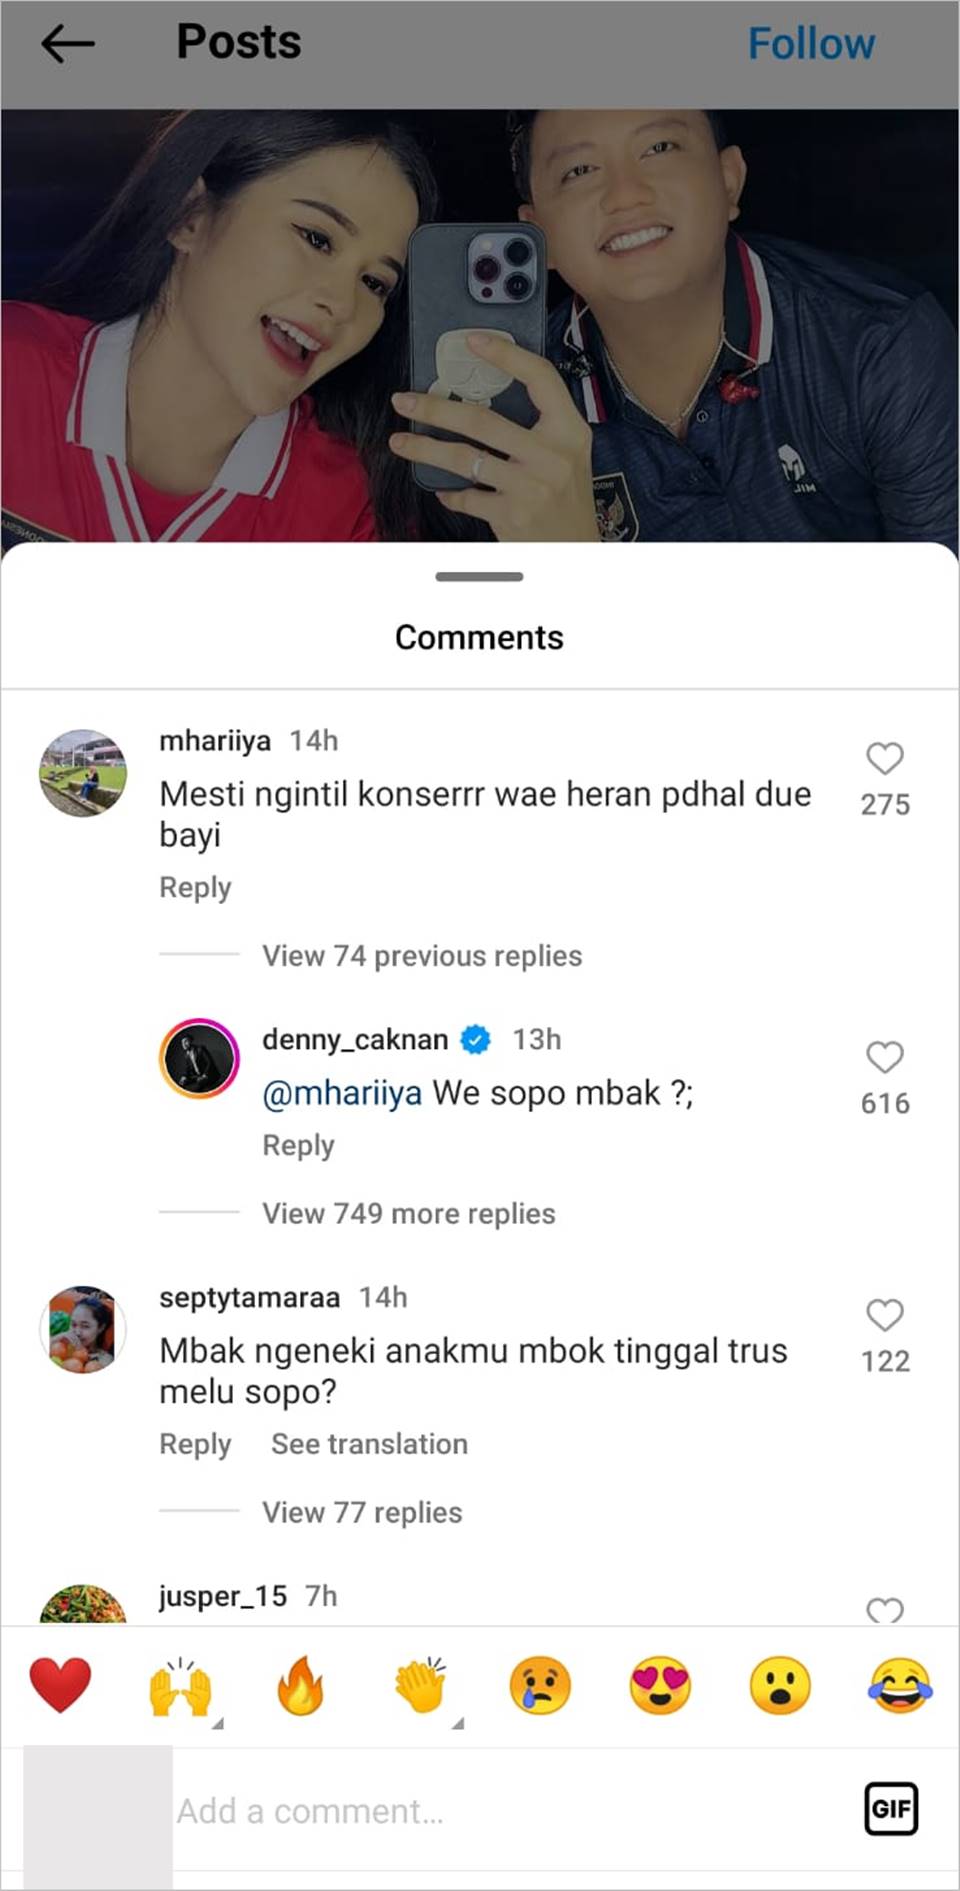The image size is (960, 1891).
Task: Insert the laughing tears emoji
Action: (x=900, y=1686)
